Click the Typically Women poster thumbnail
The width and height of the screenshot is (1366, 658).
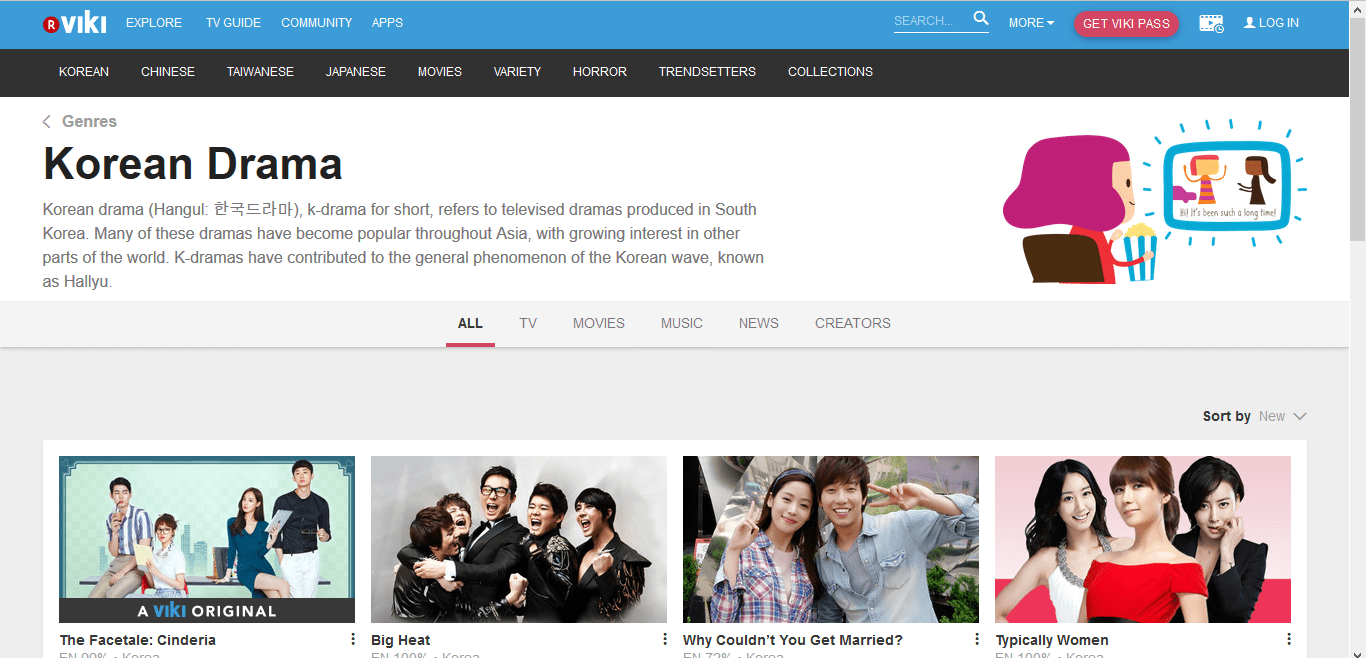(1143, 540)
